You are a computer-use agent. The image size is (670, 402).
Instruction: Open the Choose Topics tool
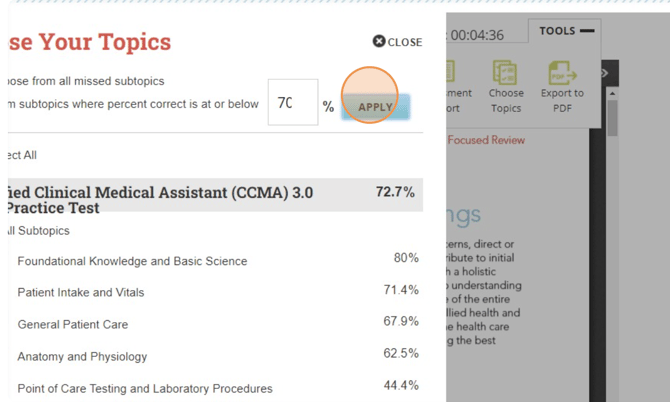[506, 85]
